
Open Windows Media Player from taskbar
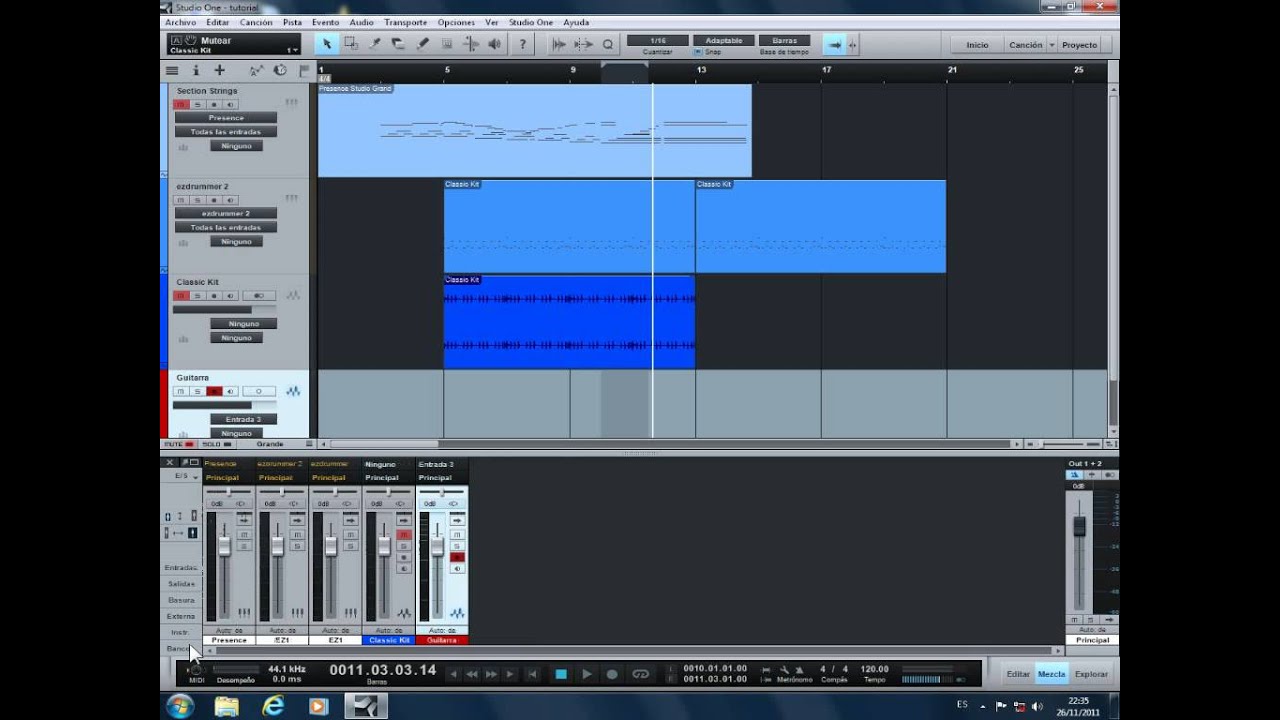pos(318,706)
